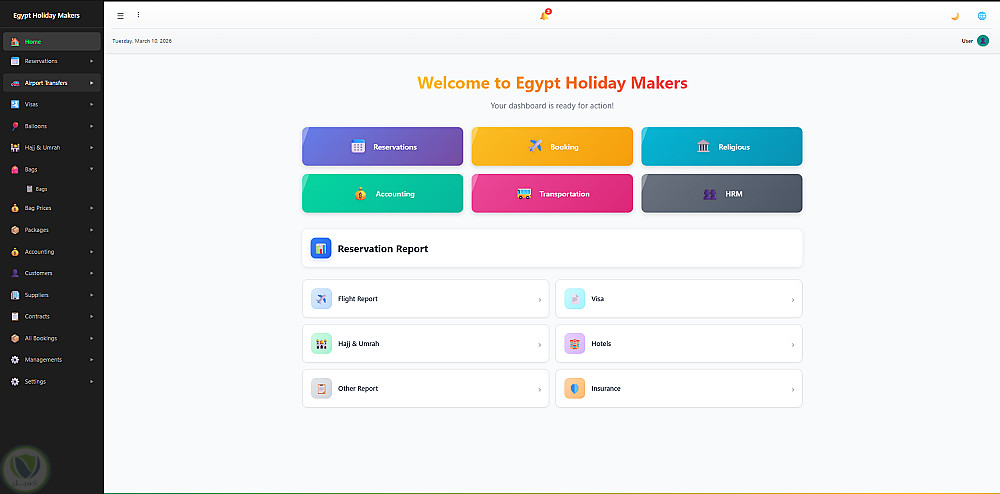Open the Religious tile
Viewport: 1000px width, 494px height.
click(722, 147)
